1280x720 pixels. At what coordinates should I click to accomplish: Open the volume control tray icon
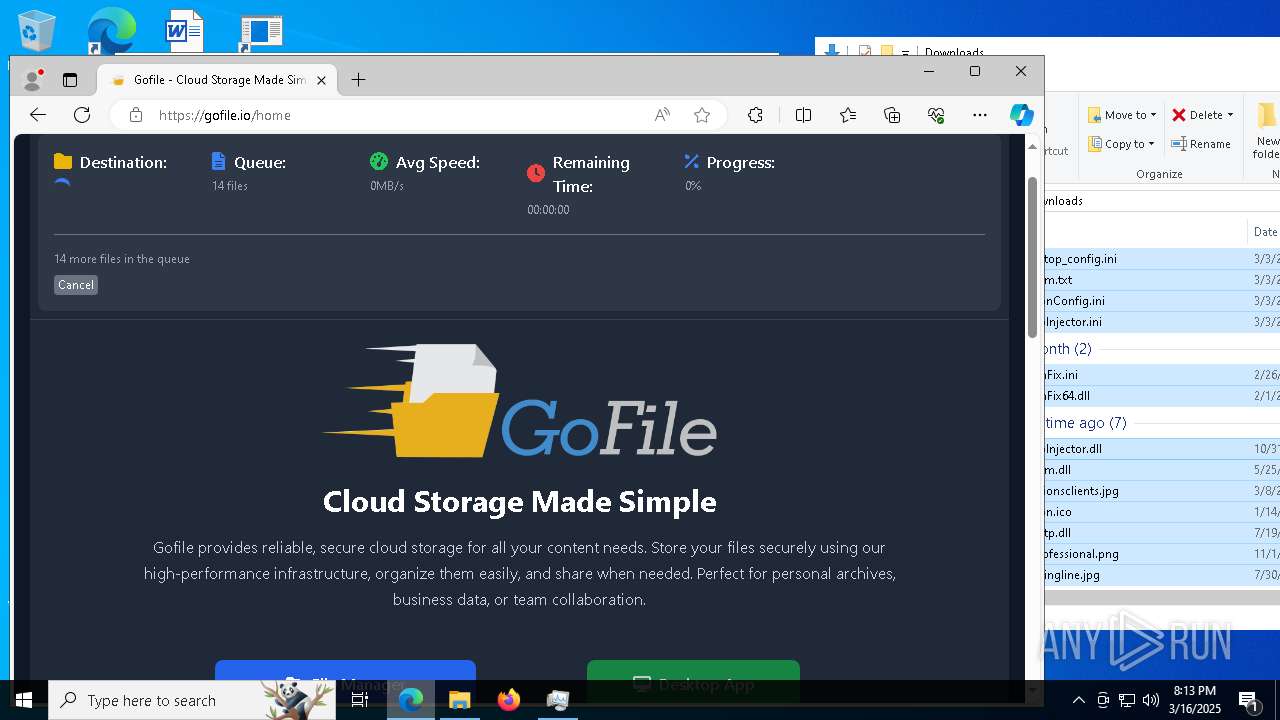pos(1151,700)
